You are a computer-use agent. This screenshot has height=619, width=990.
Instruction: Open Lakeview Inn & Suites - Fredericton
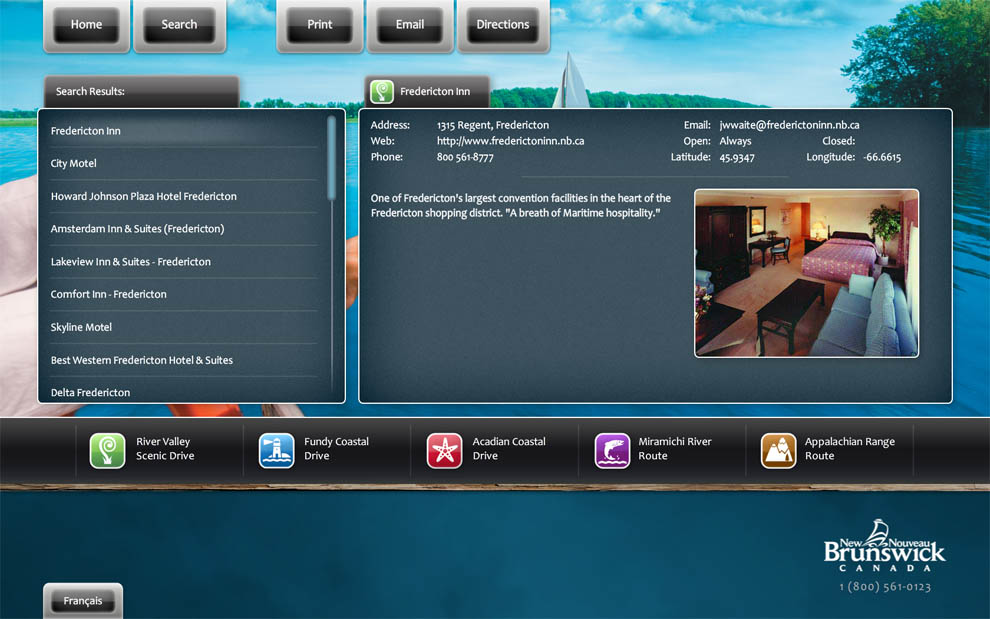click(183, 261)
